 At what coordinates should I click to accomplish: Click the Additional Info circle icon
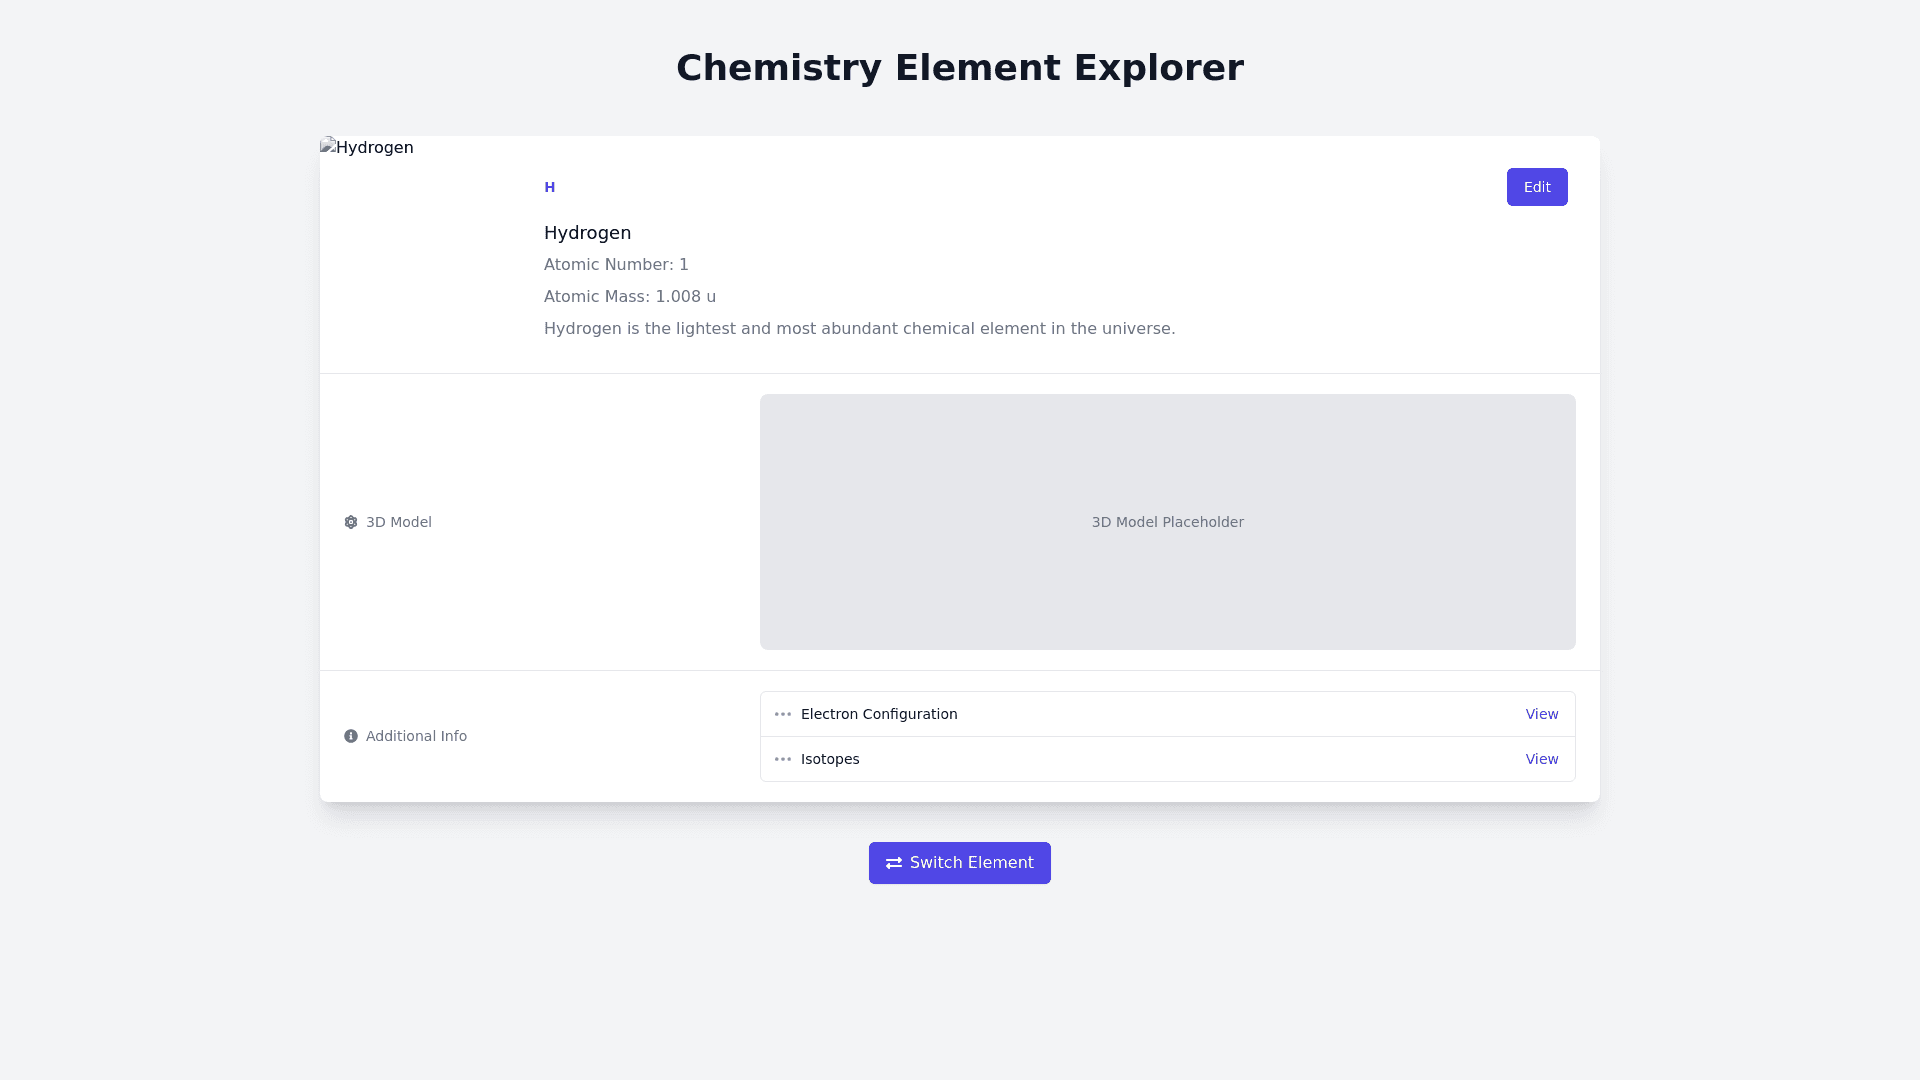[351, 736]
